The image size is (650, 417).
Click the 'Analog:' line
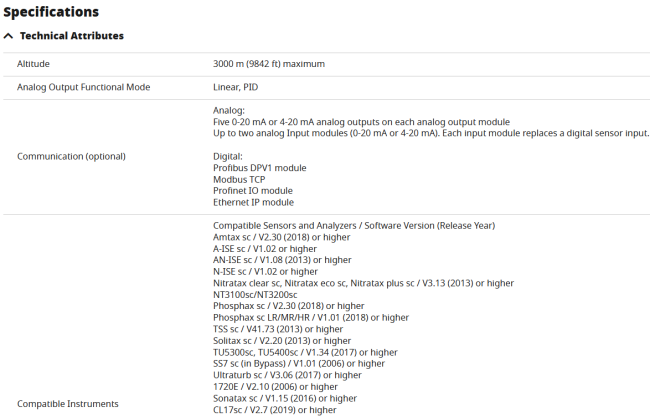229,110
